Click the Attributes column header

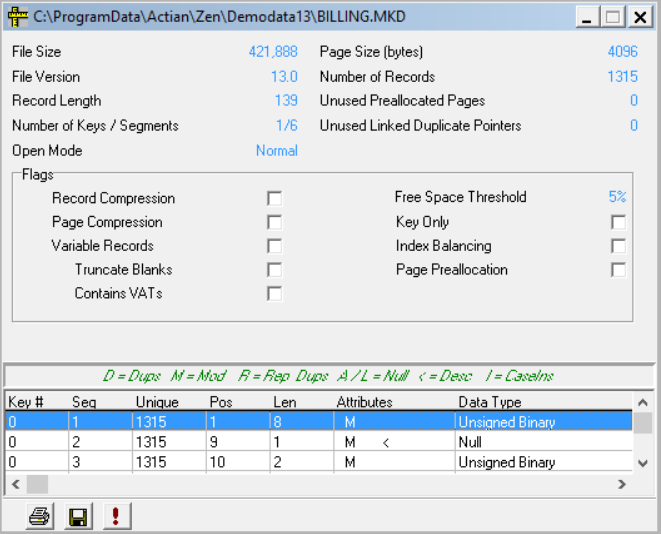pos(395,402)
